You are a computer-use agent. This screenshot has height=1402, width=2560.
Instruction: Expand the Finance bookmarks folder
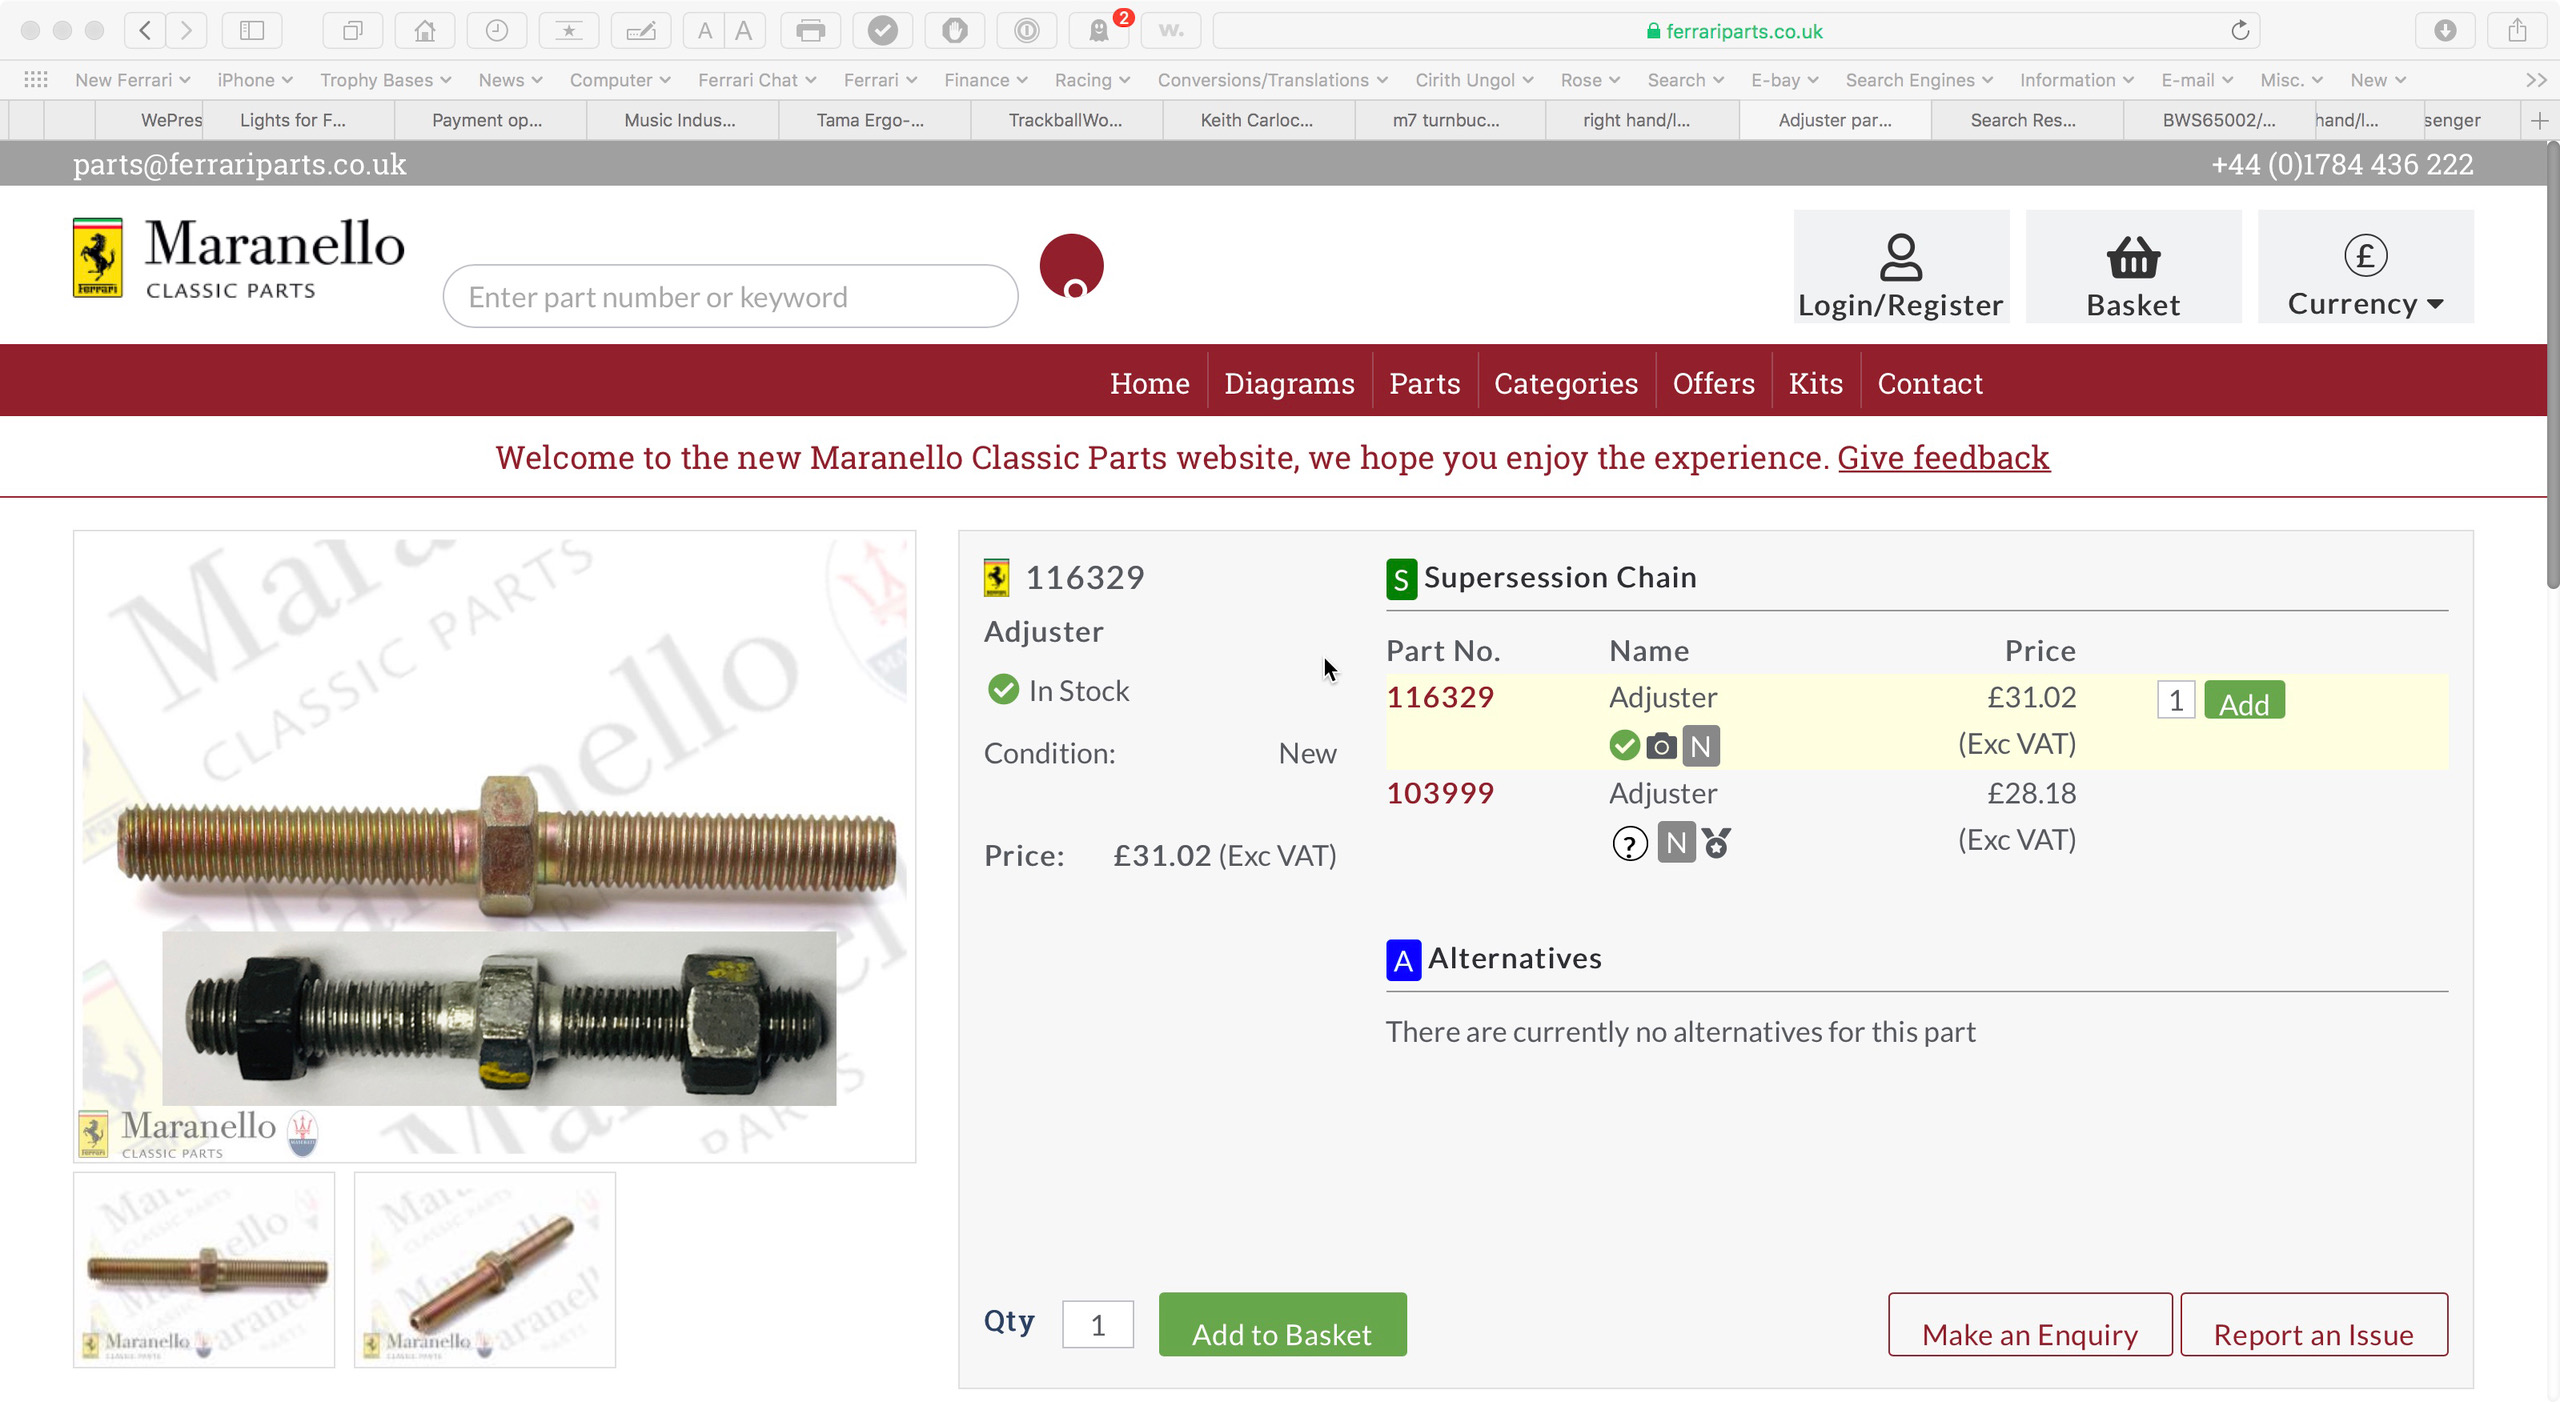click(985, 80)
